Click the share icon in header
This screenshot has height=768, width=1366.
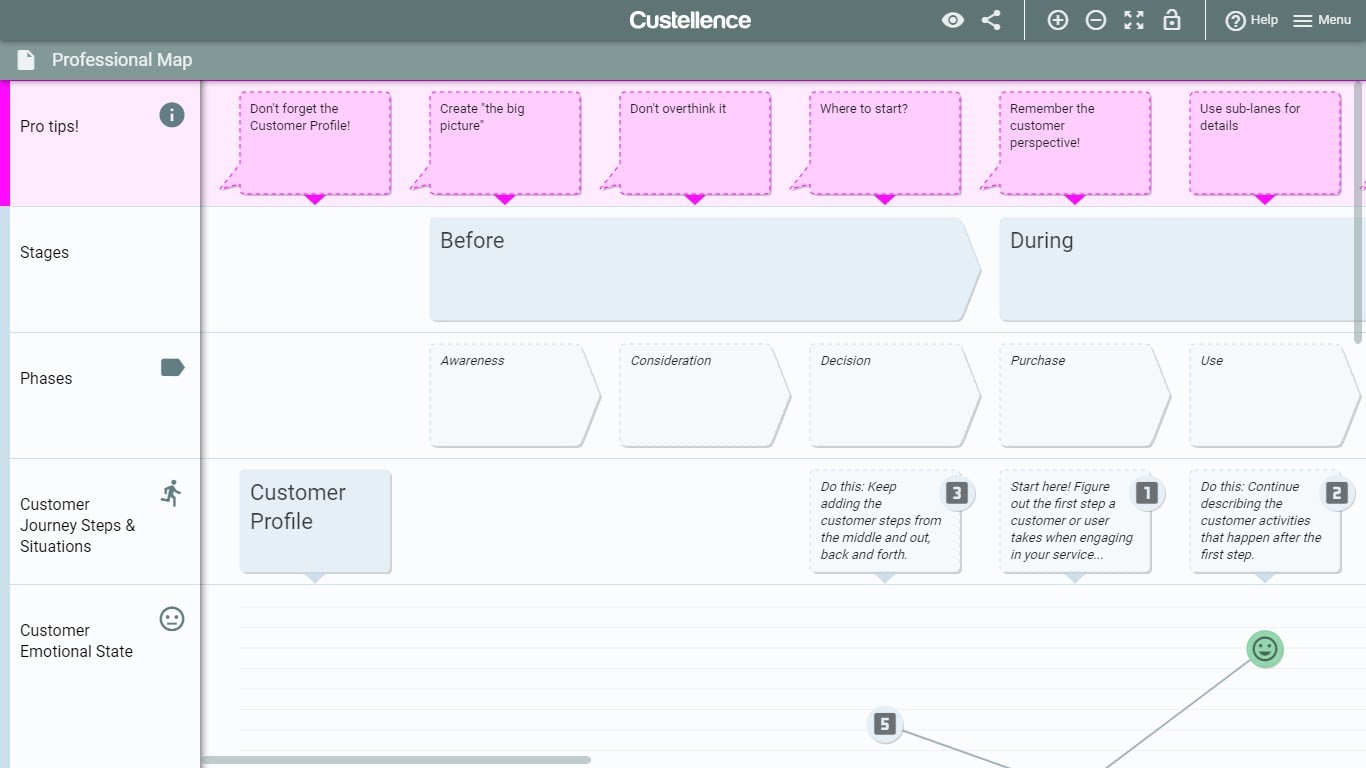[991, 20]
